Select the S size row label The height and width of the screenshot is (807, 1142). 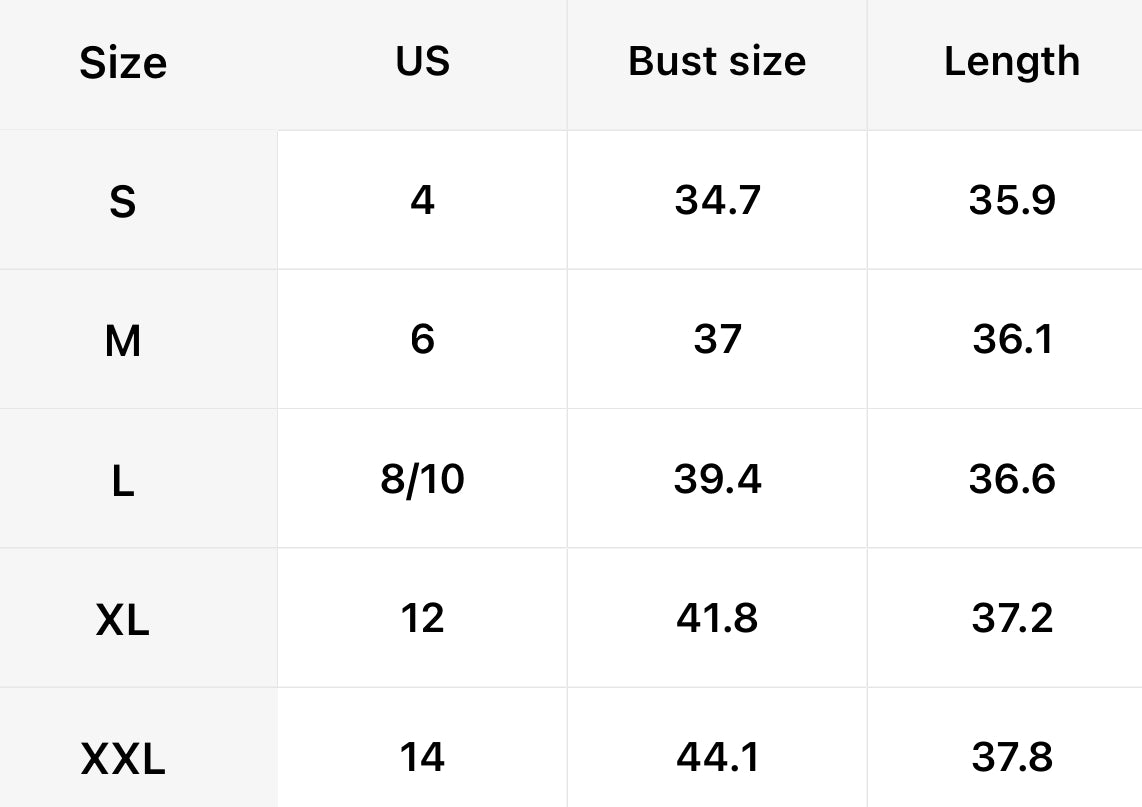tap(123, 203)
